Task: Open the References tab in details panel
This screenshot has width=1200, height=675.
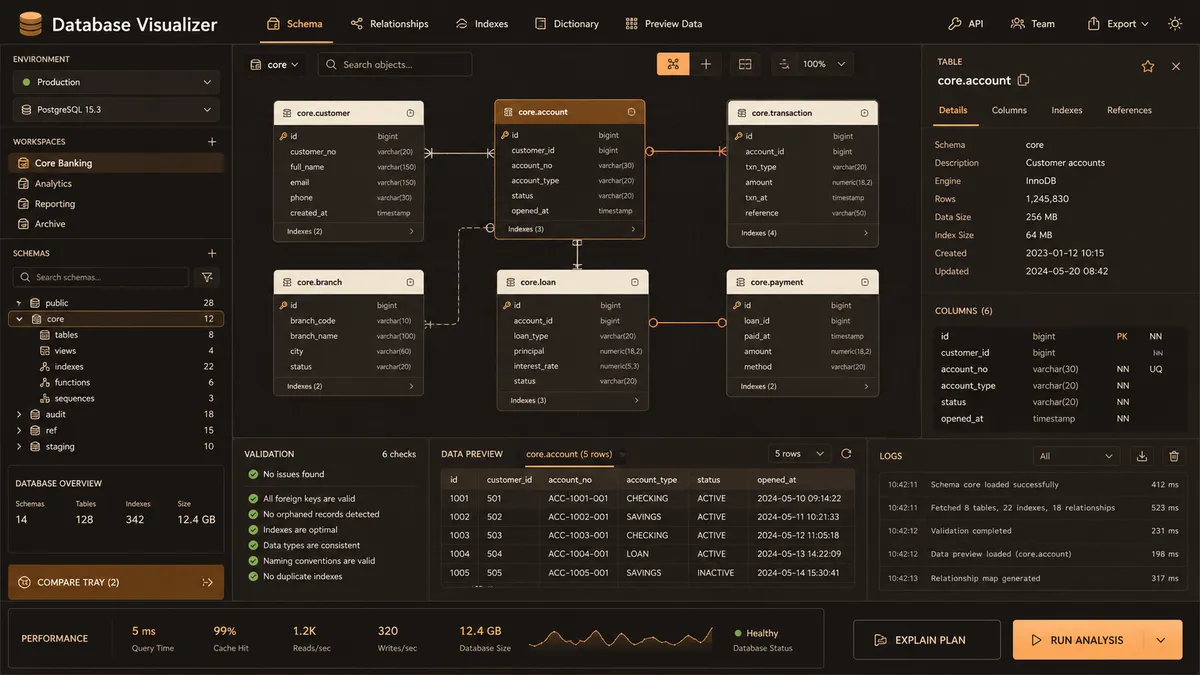Action: coord(1129,110)
